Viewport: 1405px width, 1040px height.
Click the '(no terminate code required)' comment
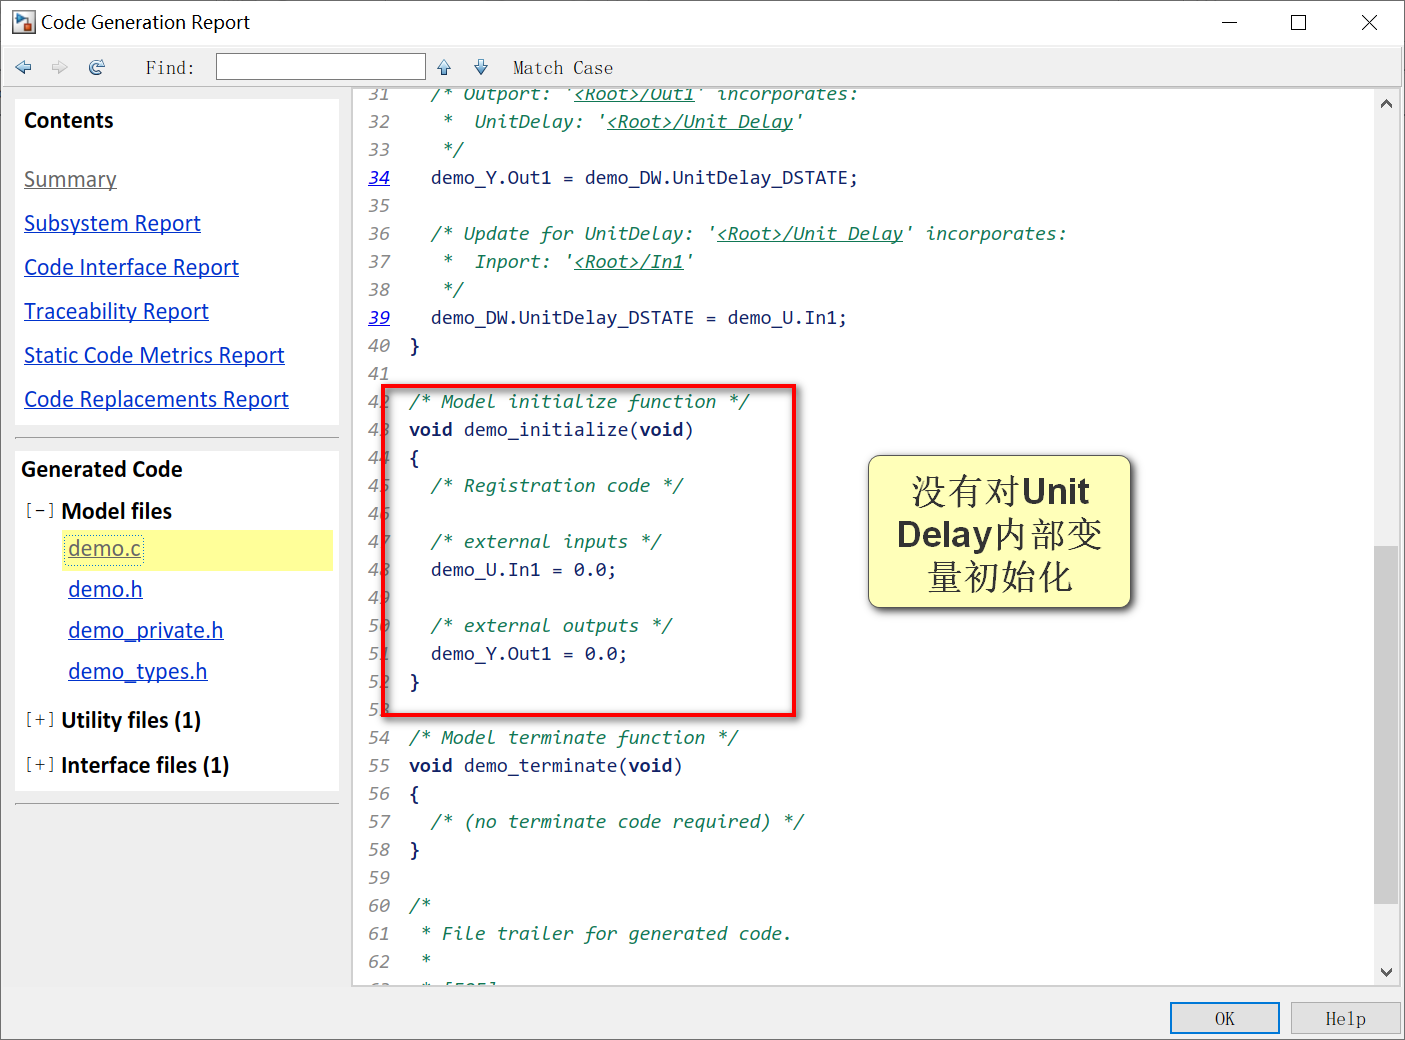[617, 822]
